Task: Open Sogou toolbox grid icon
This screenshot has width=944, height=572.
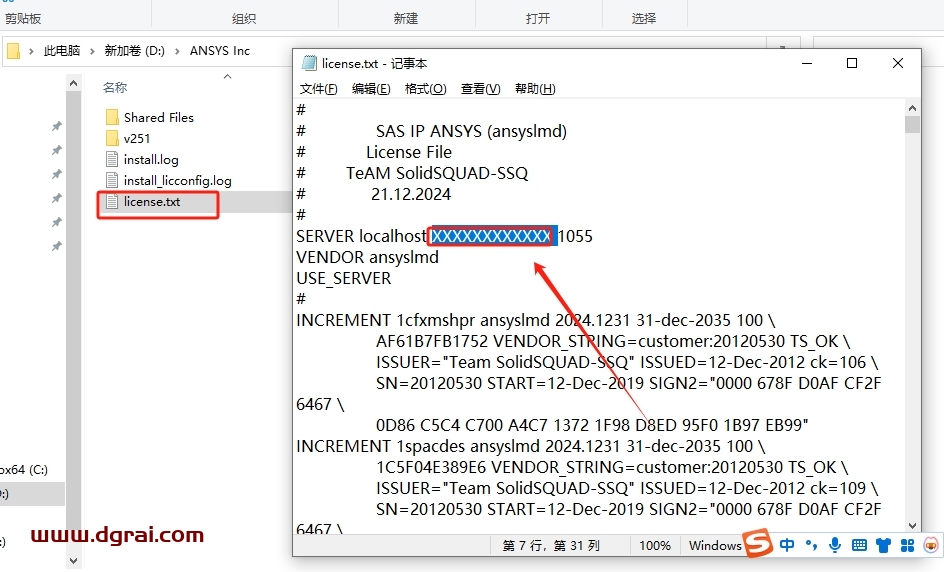Action: click(907, 546)
